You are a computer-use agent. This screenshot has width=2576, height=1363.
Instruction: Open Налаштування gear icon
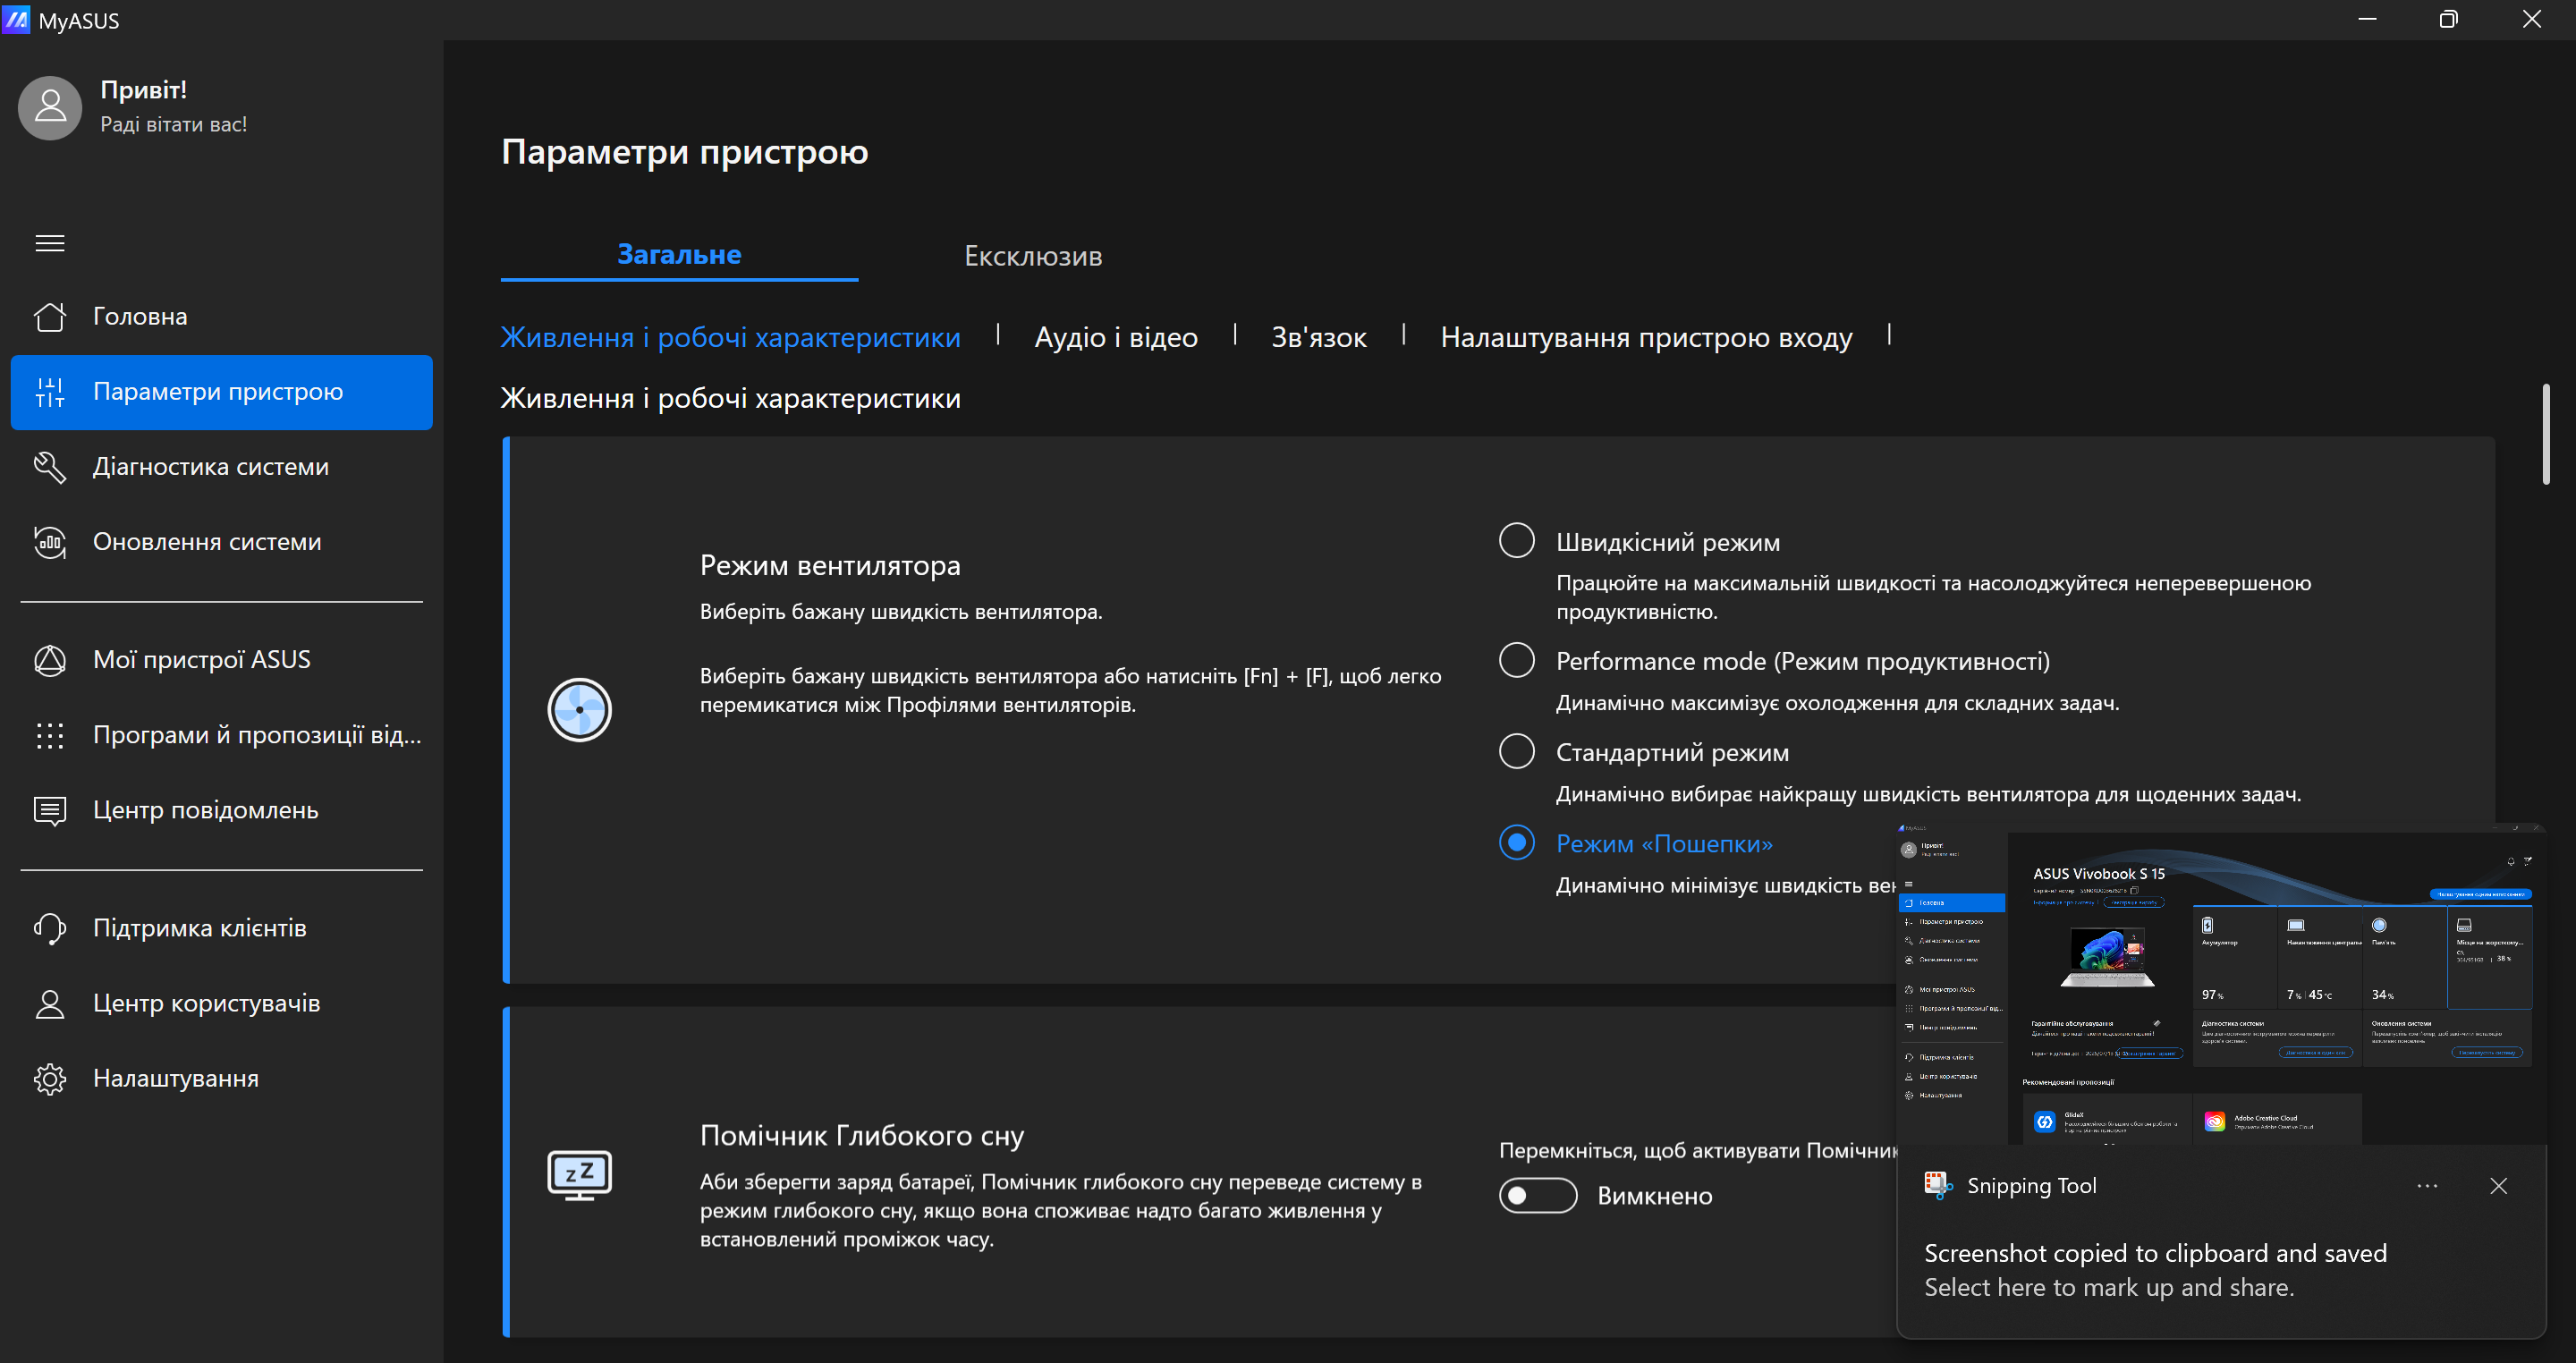[x=50, y=1079]
